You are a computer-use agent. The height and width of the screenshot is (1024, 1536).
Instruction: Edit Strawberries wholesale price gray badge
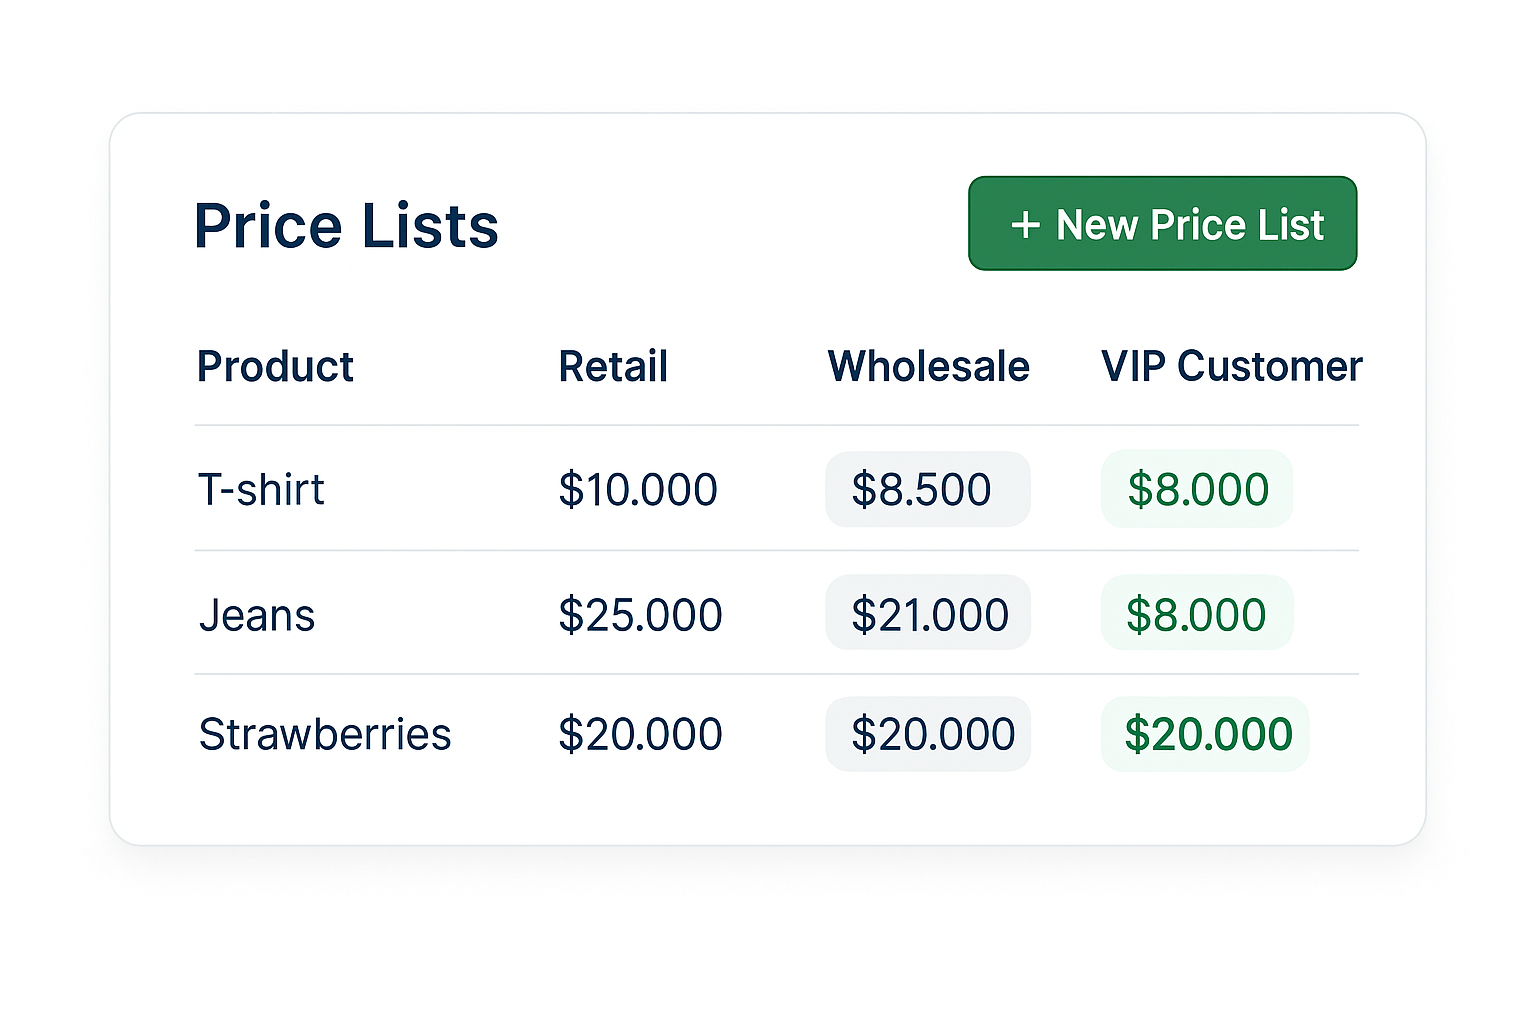coord(928,735)
